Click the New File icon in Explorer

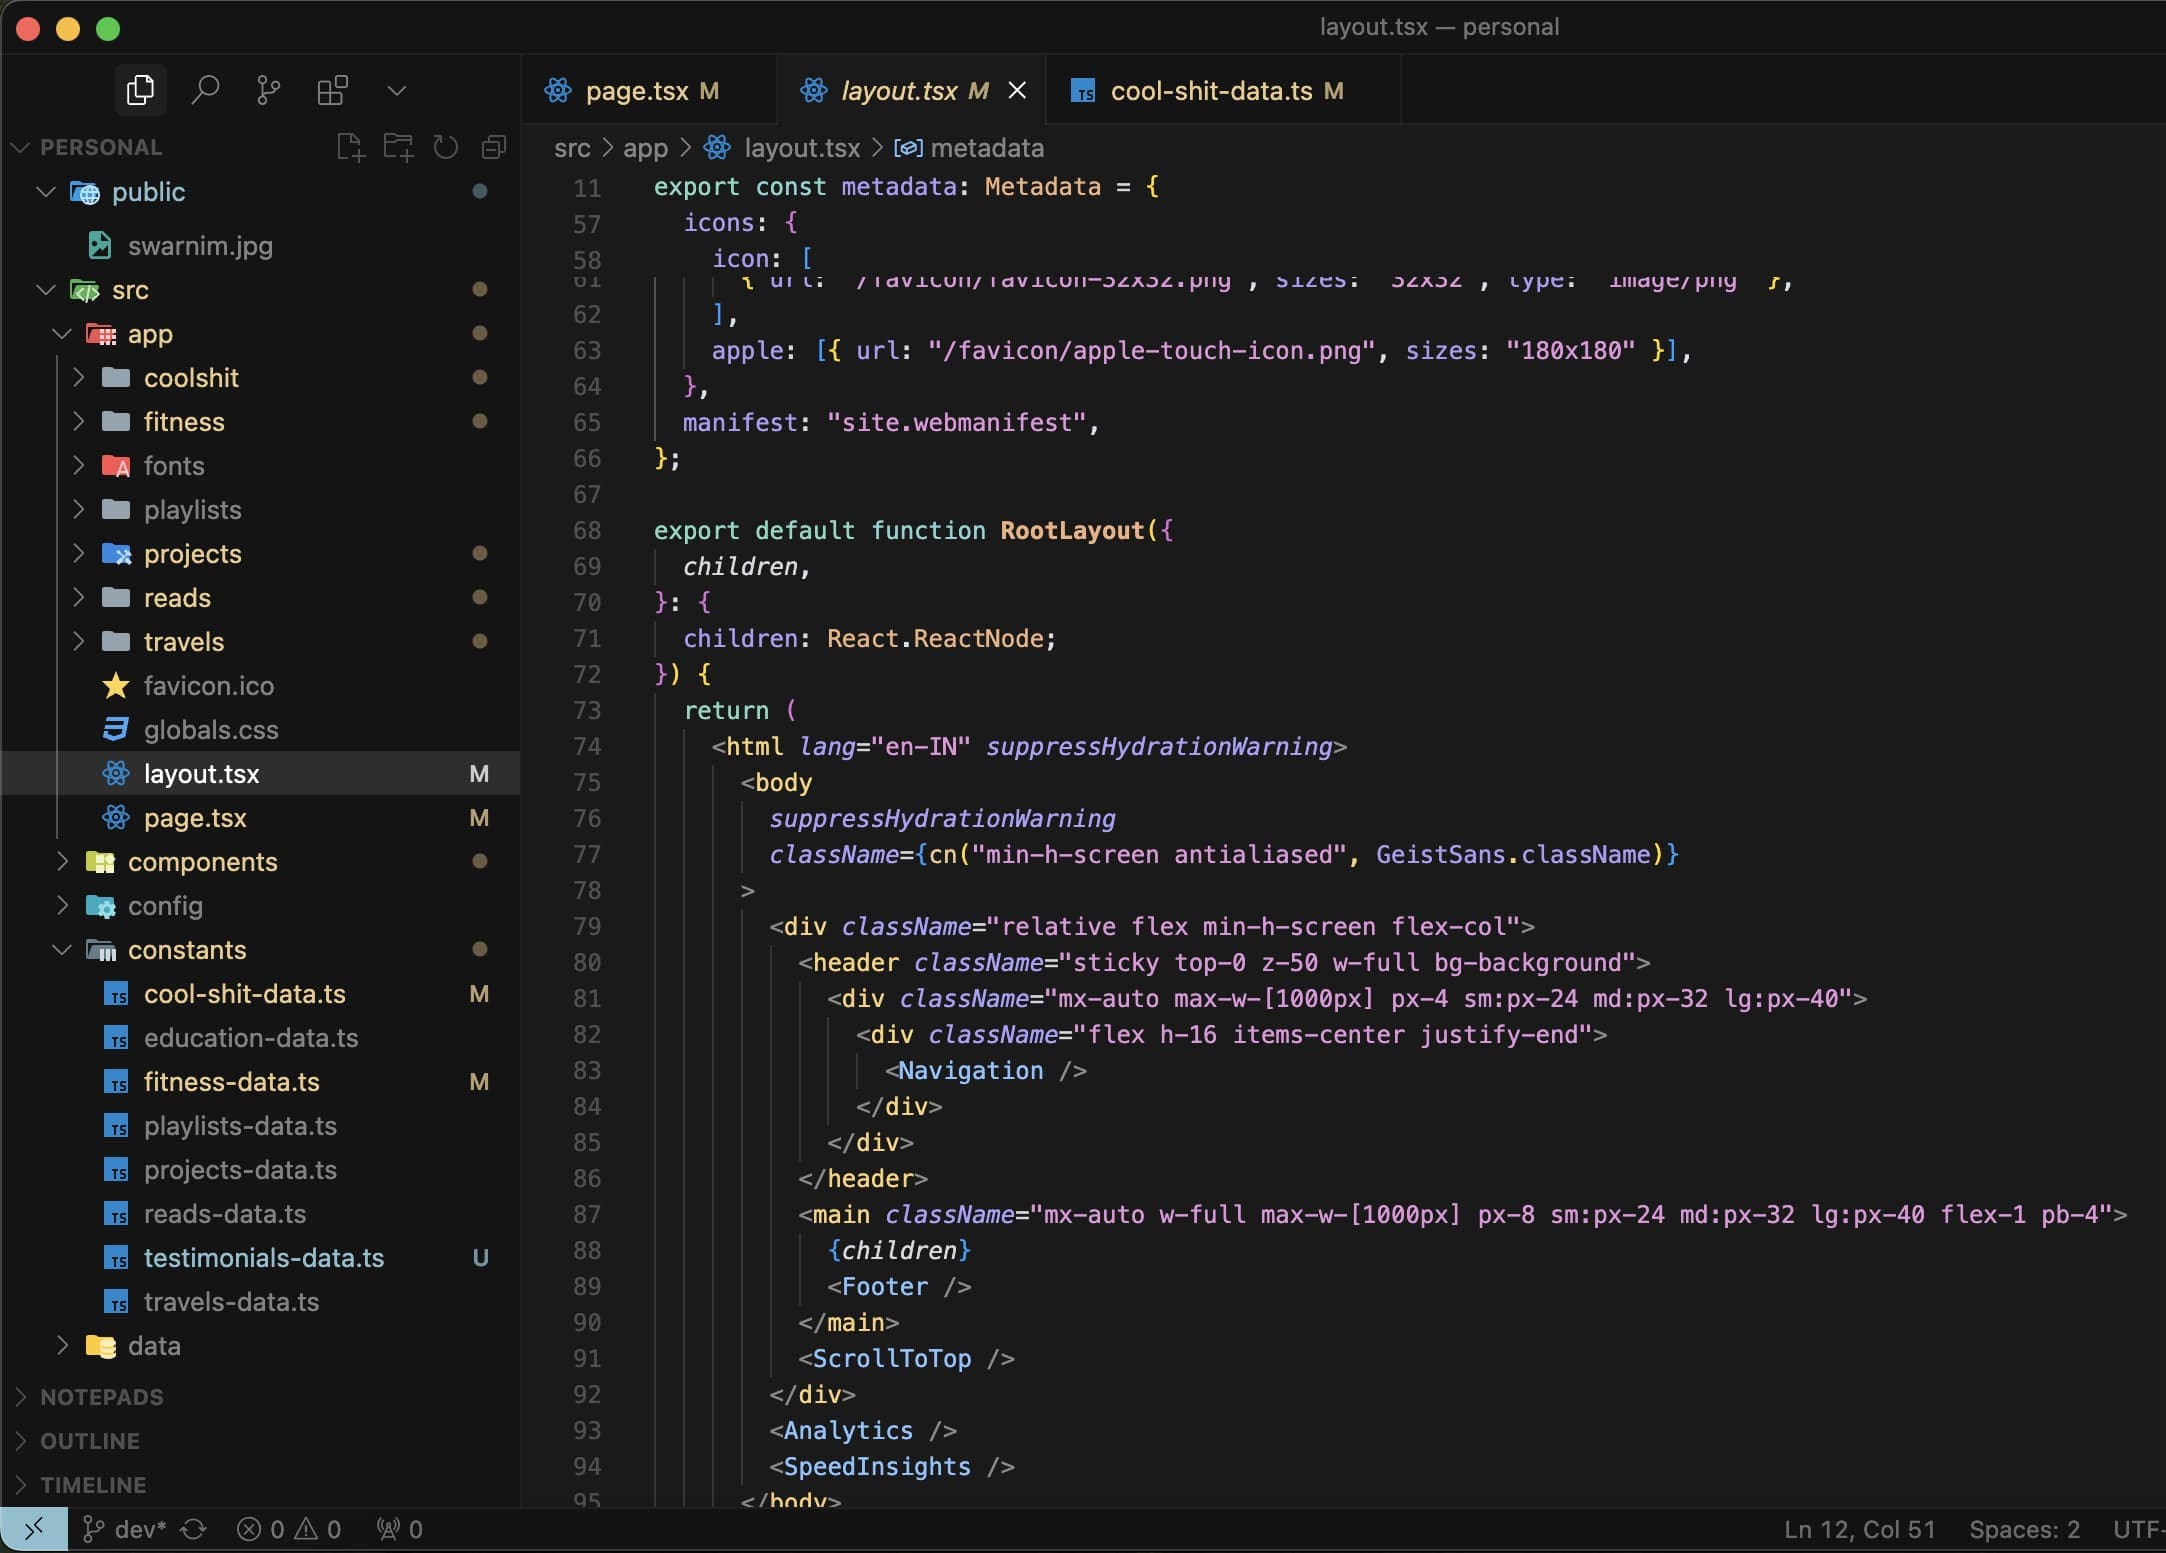coord(350,148)
